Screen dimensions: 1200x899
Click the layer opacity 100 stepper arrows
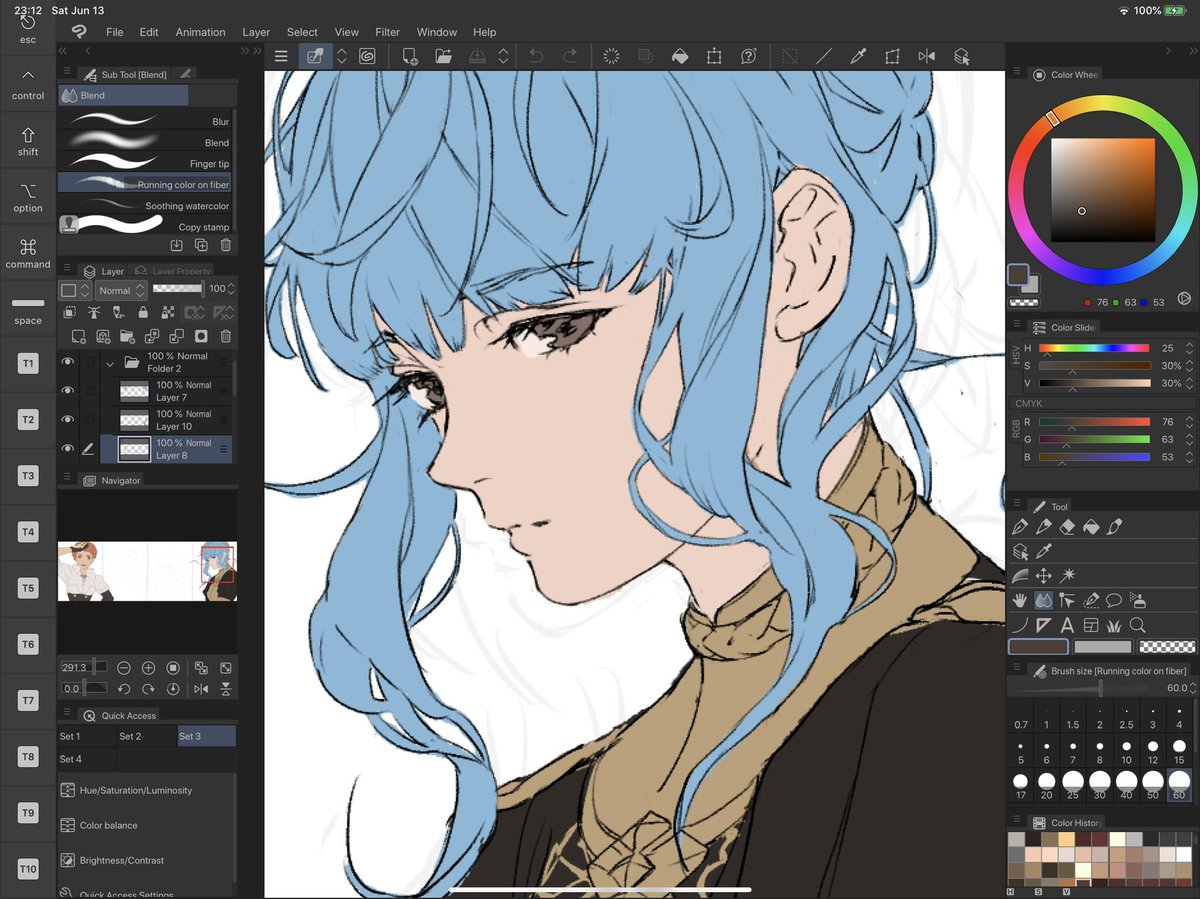tap(233, 289)
